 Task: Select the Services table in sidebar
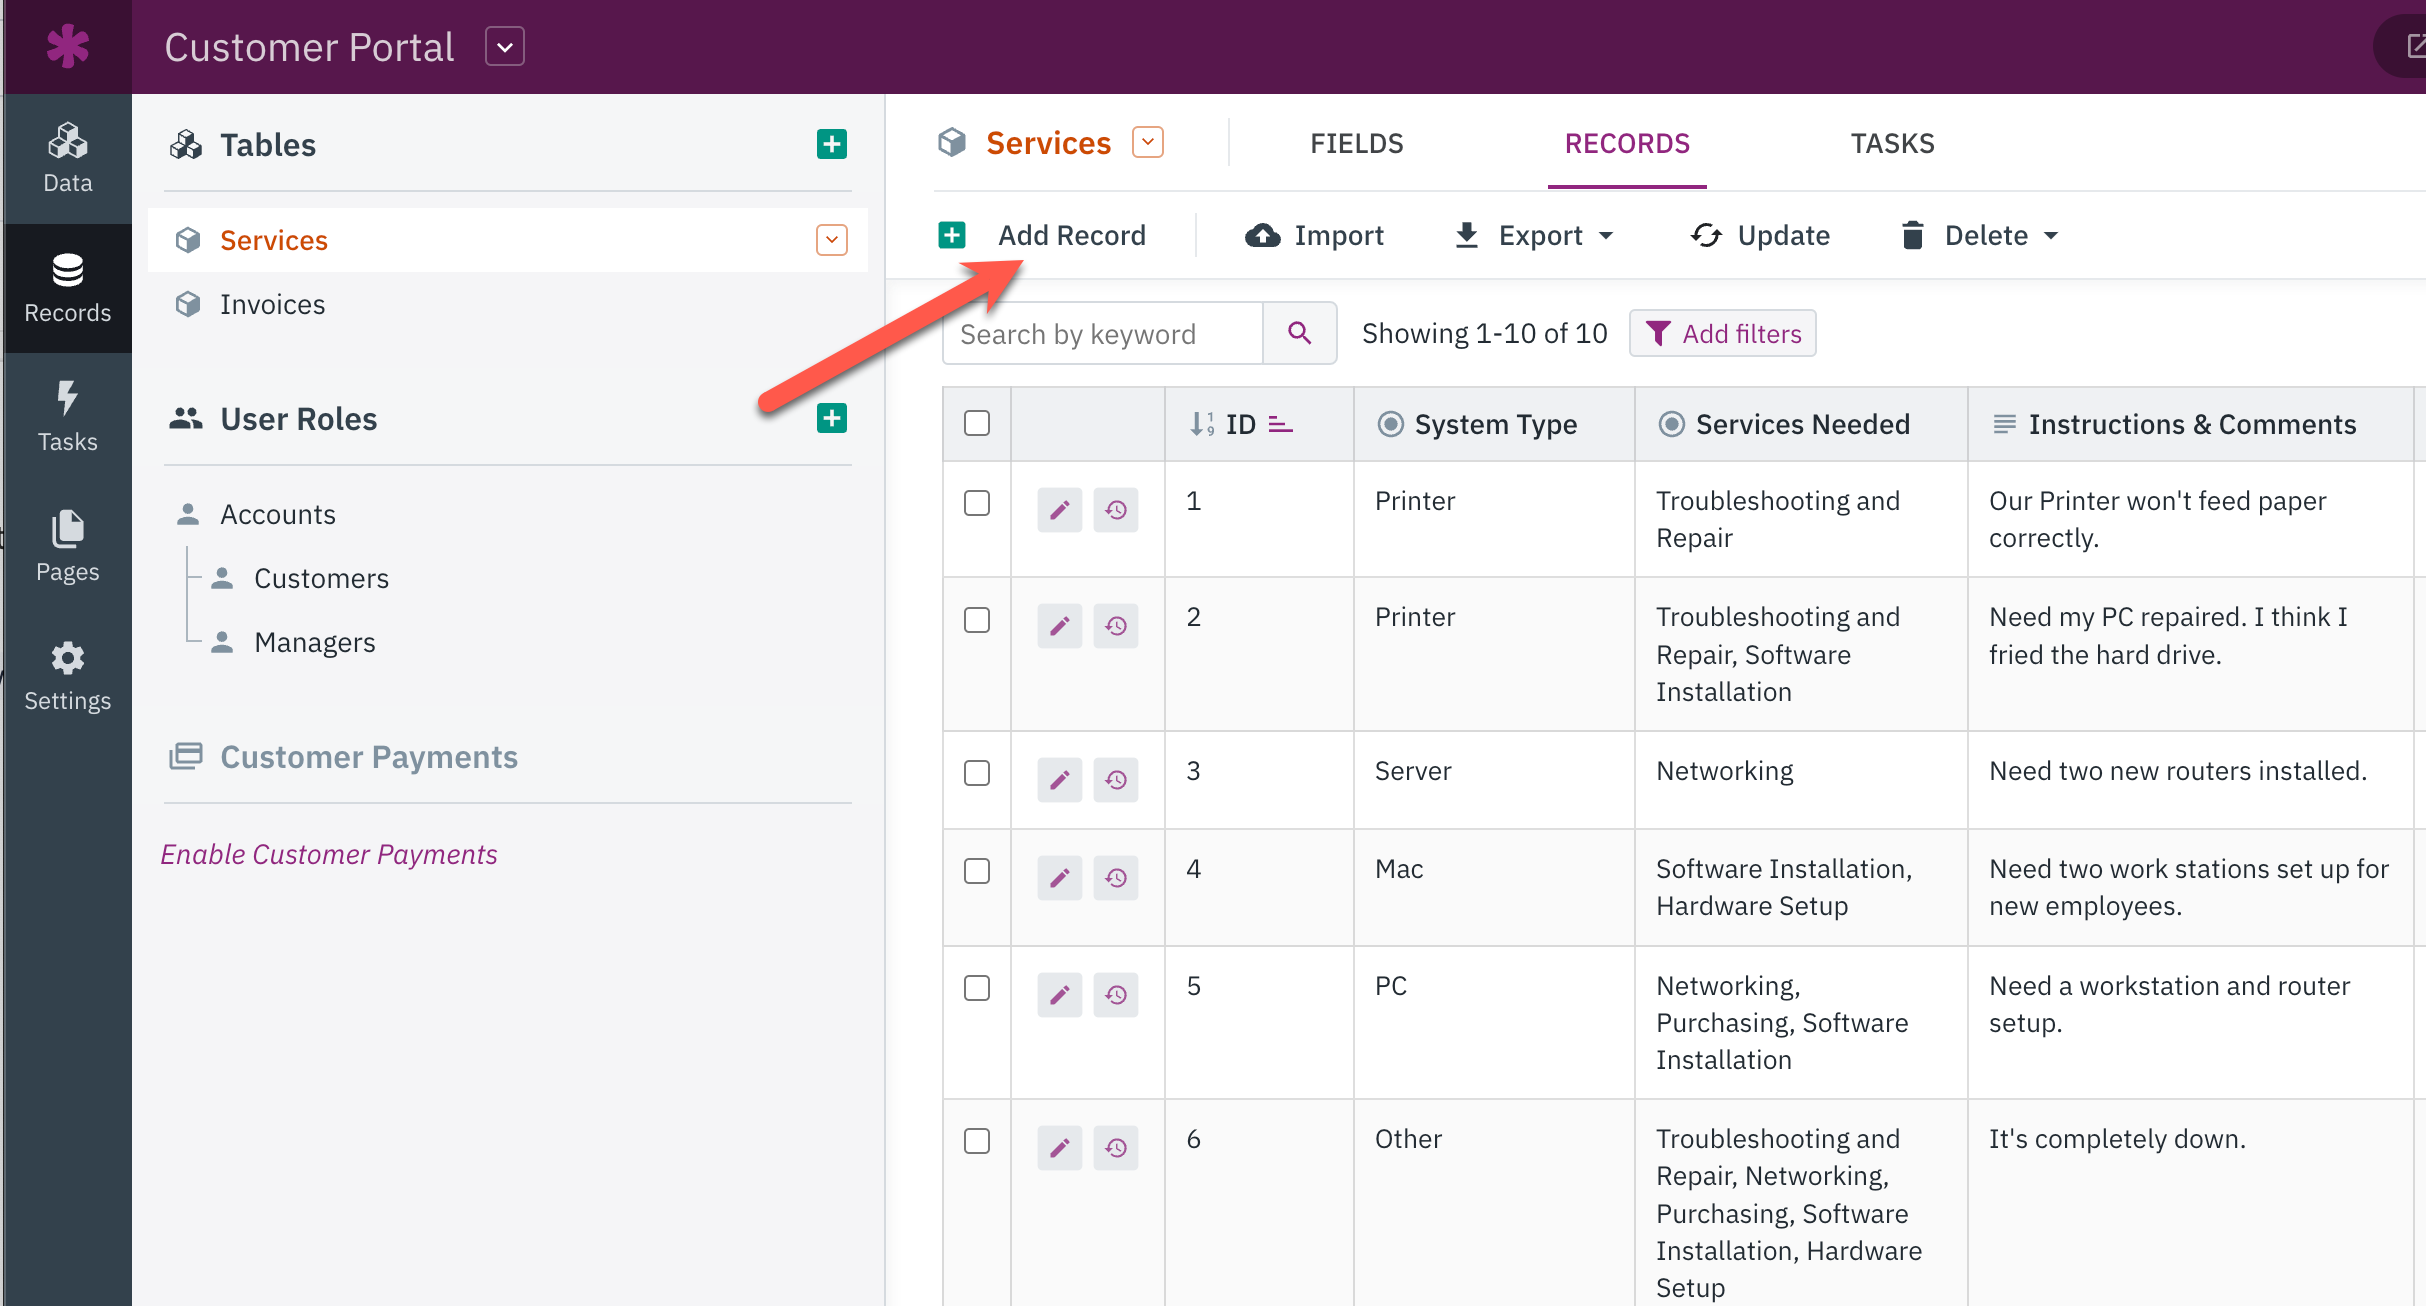tap(507, 240)
